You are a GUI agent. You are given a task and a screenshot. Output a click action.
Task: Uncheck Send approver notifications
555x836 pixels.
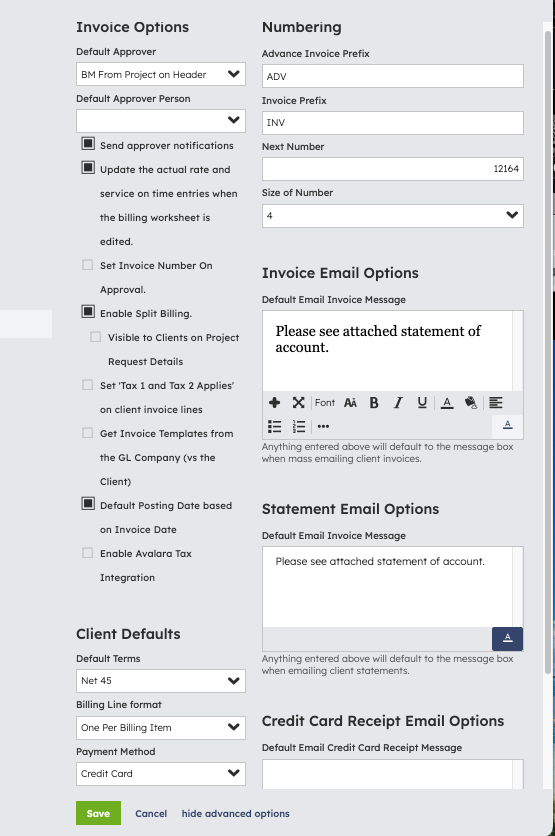(x=88, y=144)
